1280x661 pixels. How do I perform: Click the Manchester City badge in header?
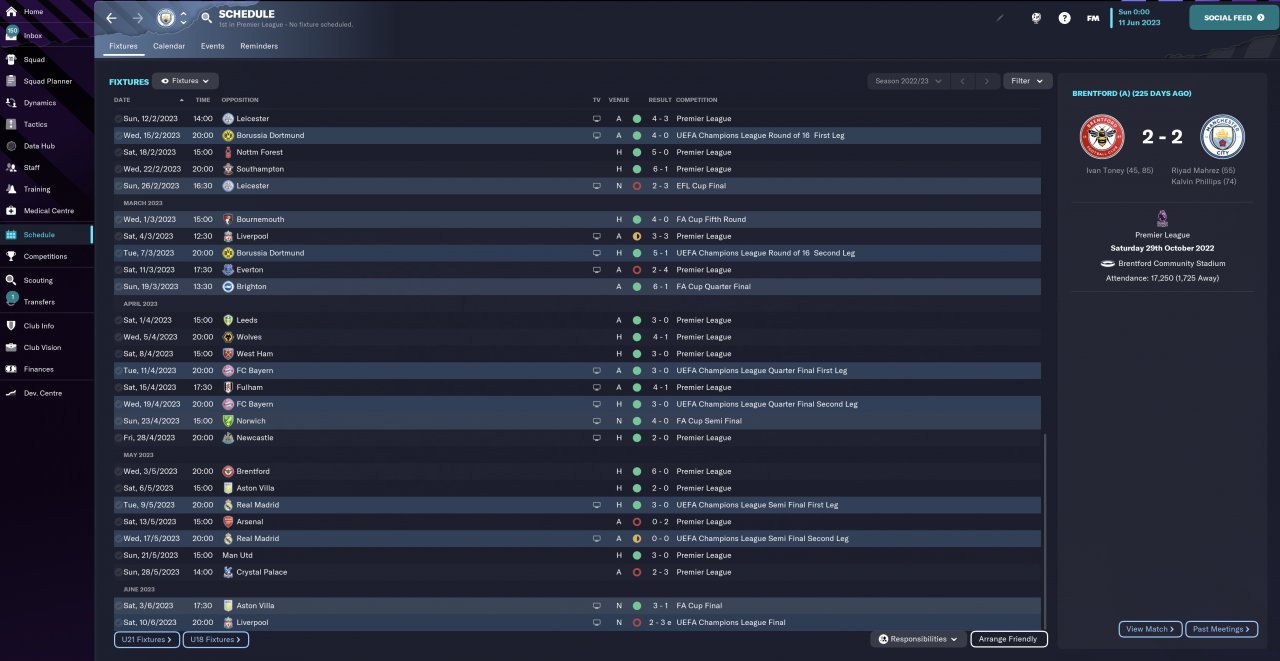165,18
